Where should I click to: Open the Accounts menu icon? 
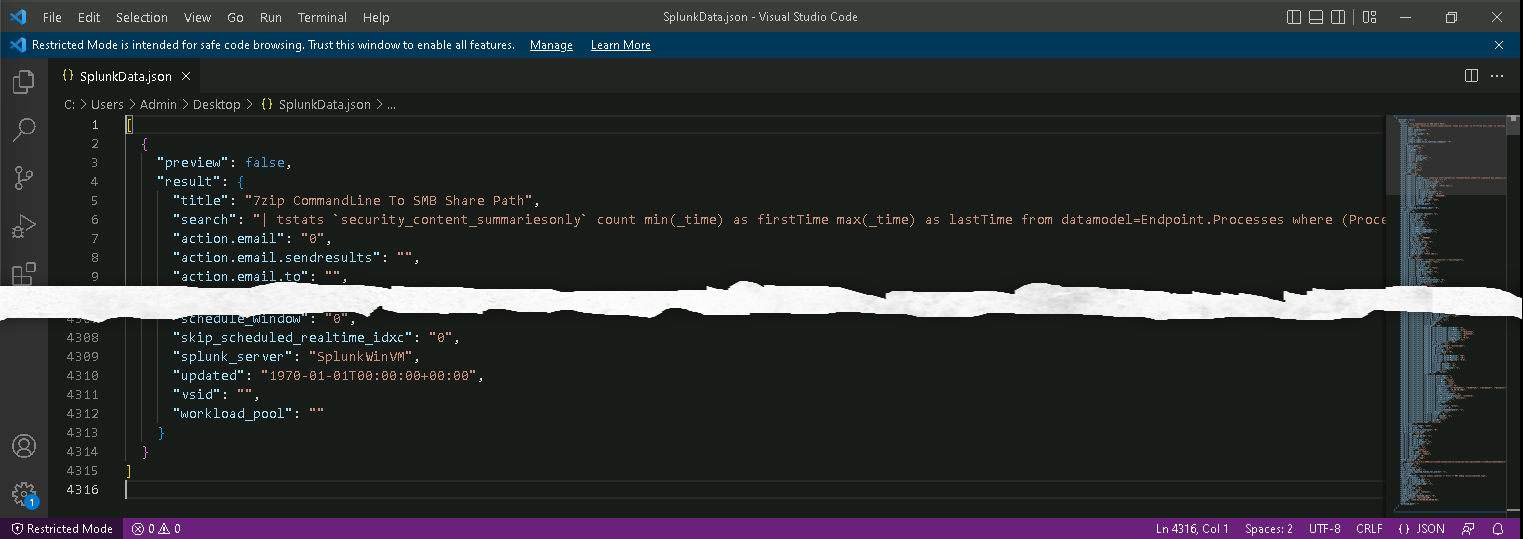pos(24,446)
